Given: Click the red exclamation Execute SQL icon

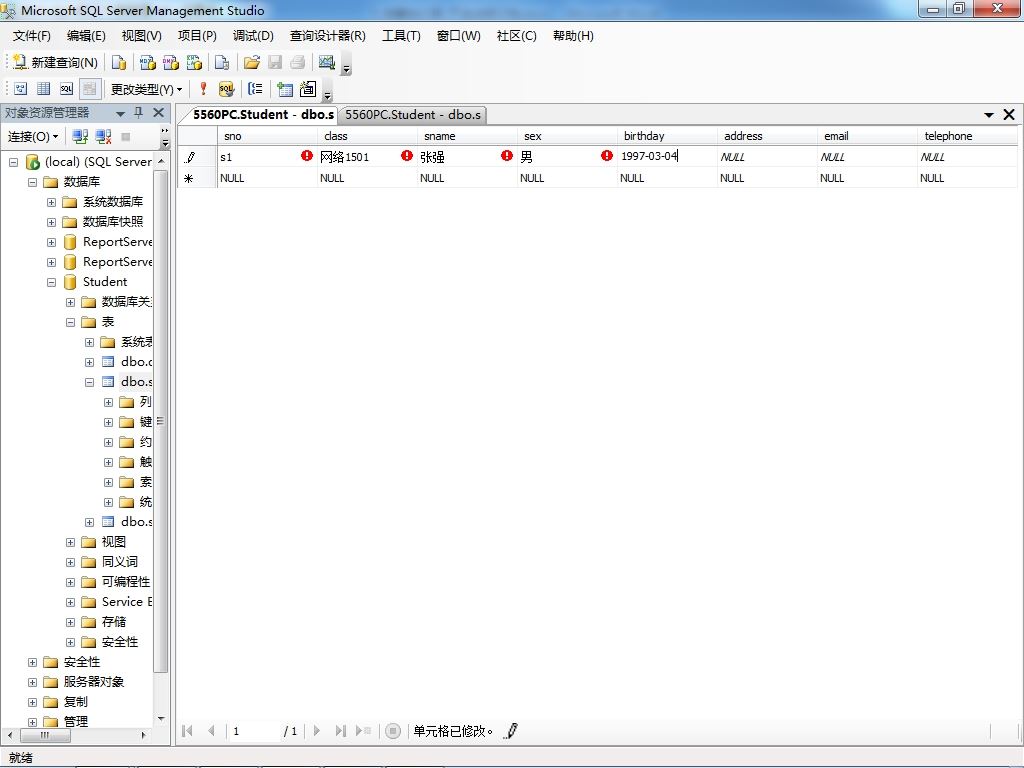Looking at the screenshot, I should click(x=203, y=88).
